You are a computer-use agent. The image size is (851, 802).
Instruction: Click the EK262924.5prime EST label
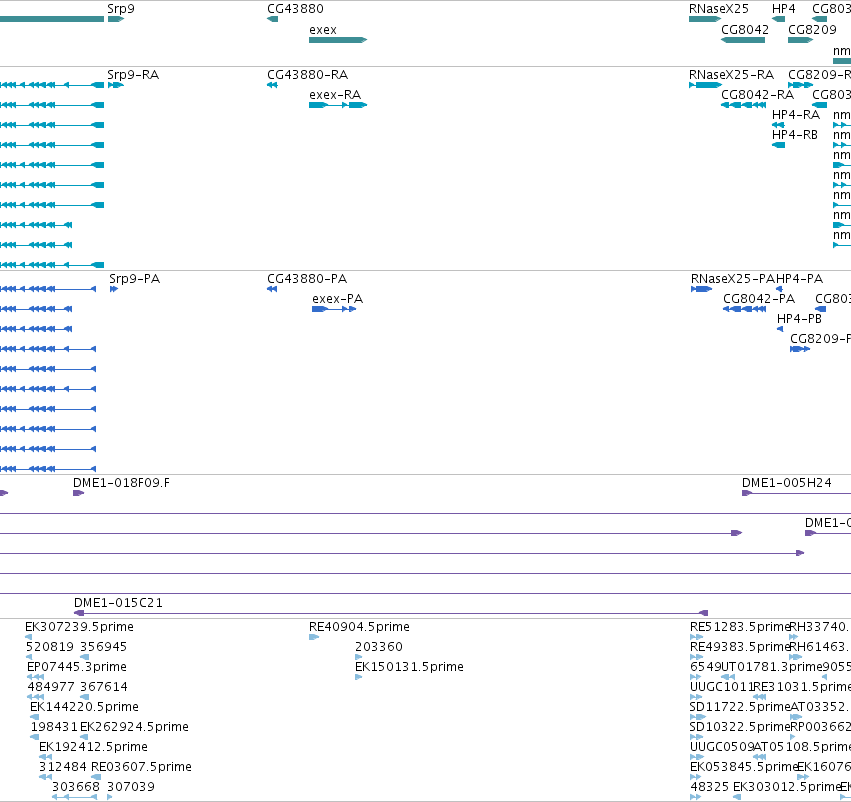coord(134,727)
